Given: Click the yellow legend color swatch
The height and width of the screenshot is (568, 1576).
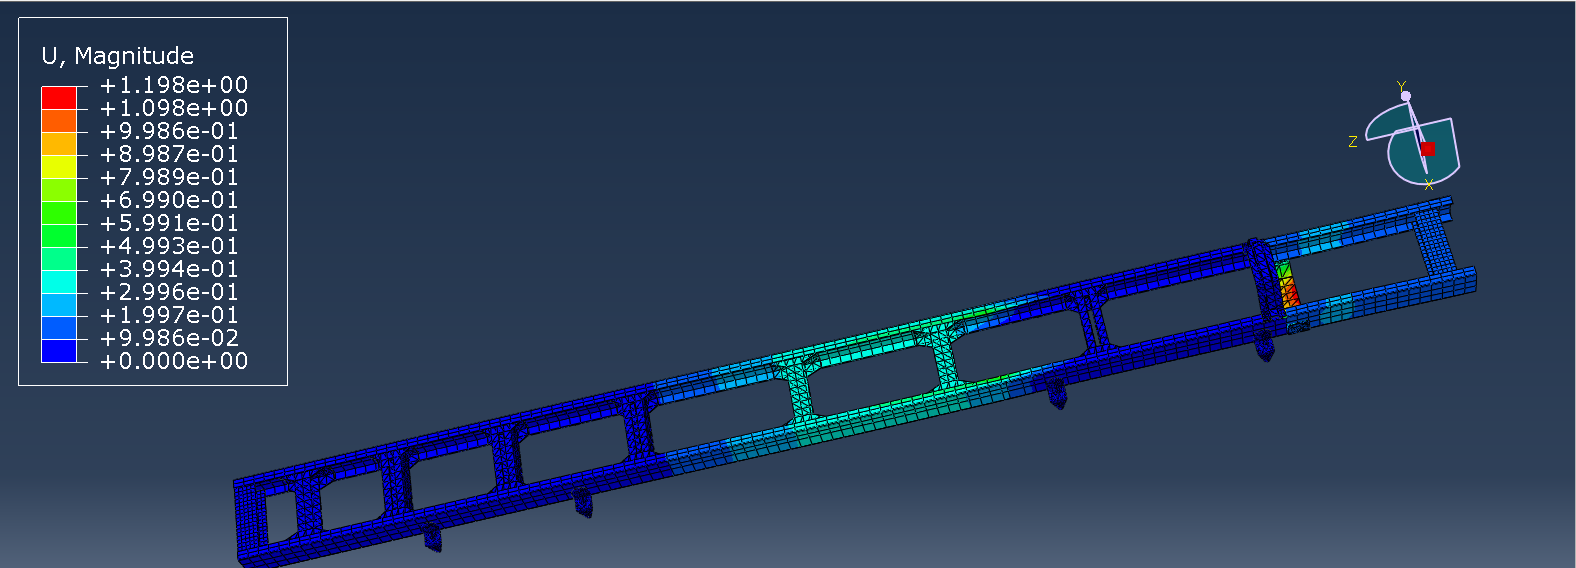Looking at the screenshot, I should [x=58, y=166].
